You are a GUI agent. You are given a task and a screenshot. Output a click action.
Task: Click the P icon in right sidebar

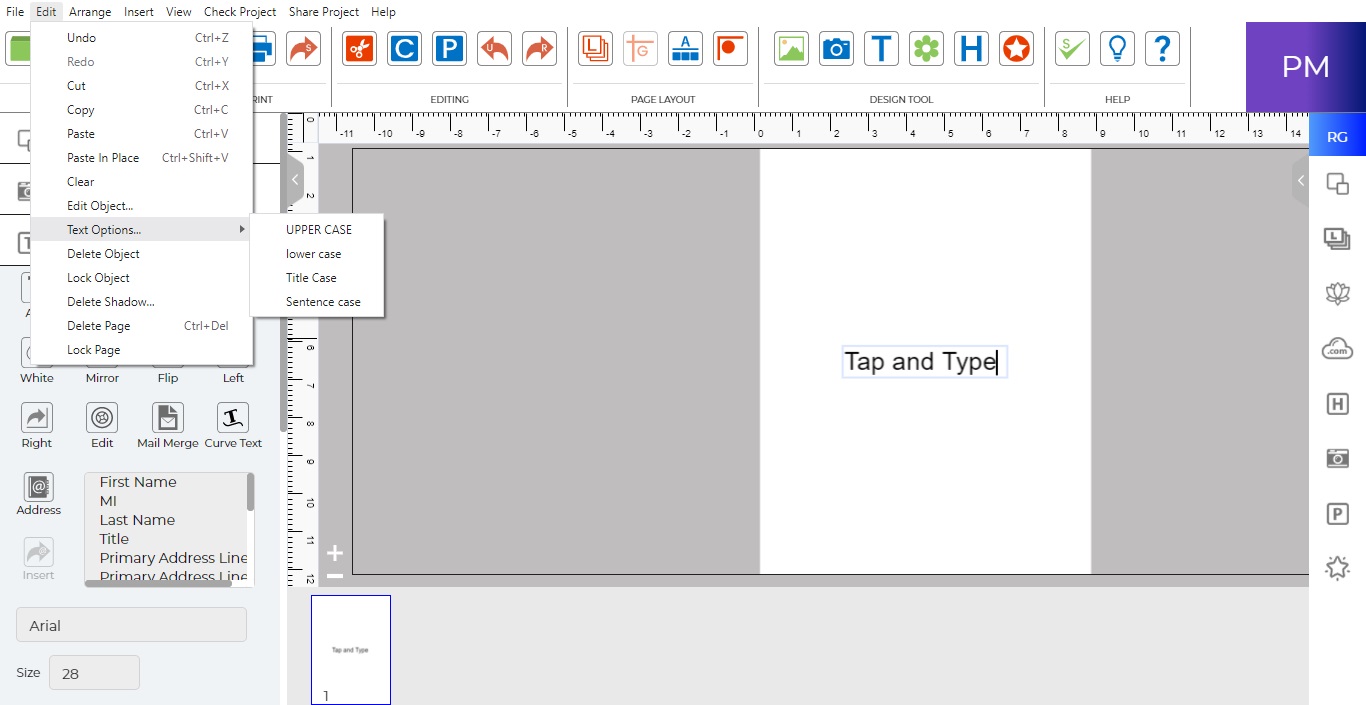tap(1337, 514)
